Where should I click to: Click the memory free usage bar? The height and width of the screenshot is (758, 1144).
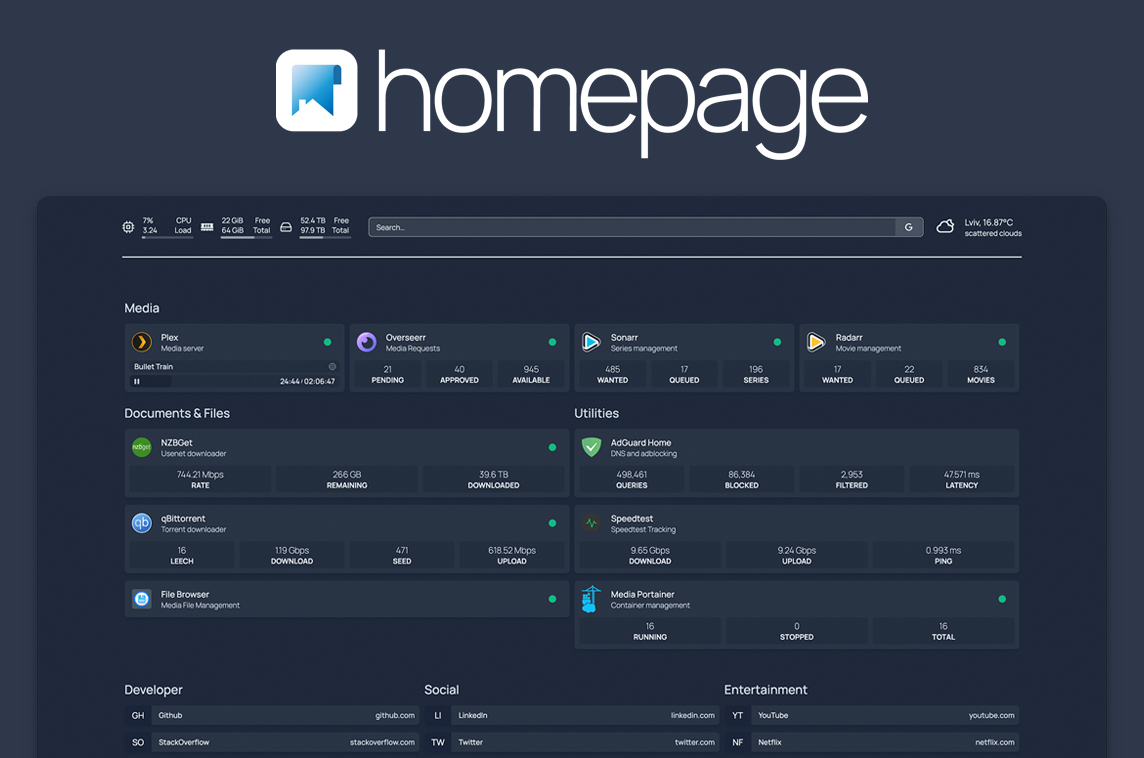(x=246, y=237)
